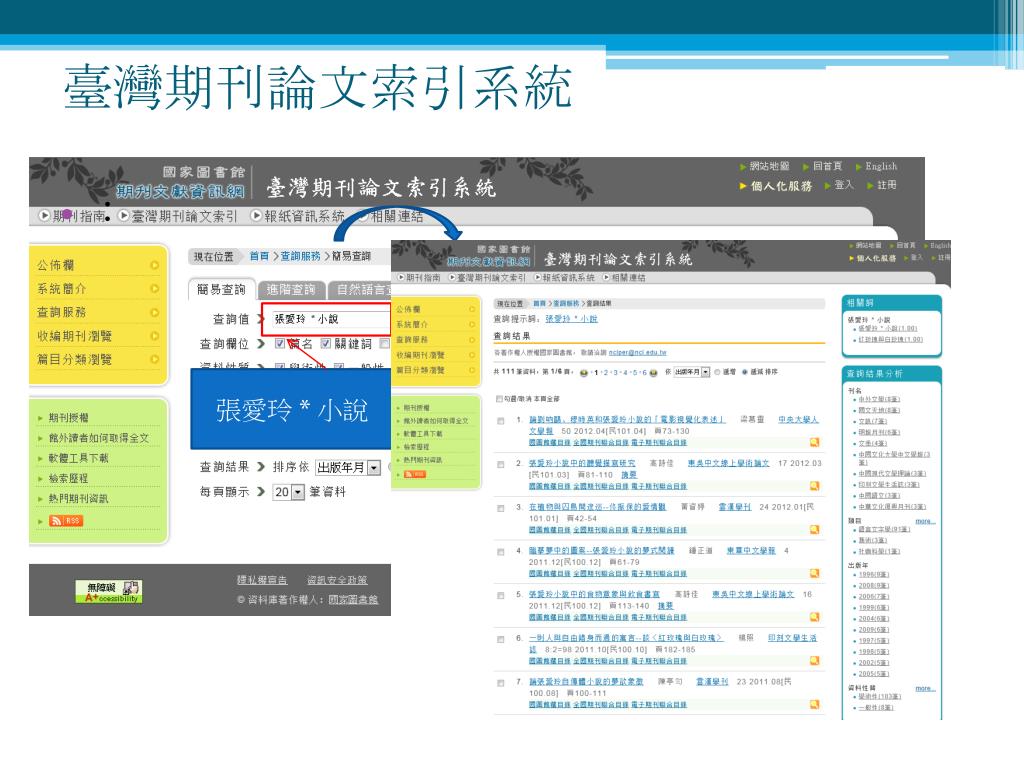The image size is (1024, 768).
Task: Open the 檢索歷程 link in the large green sidebar
Action: [x=69, y=479]
